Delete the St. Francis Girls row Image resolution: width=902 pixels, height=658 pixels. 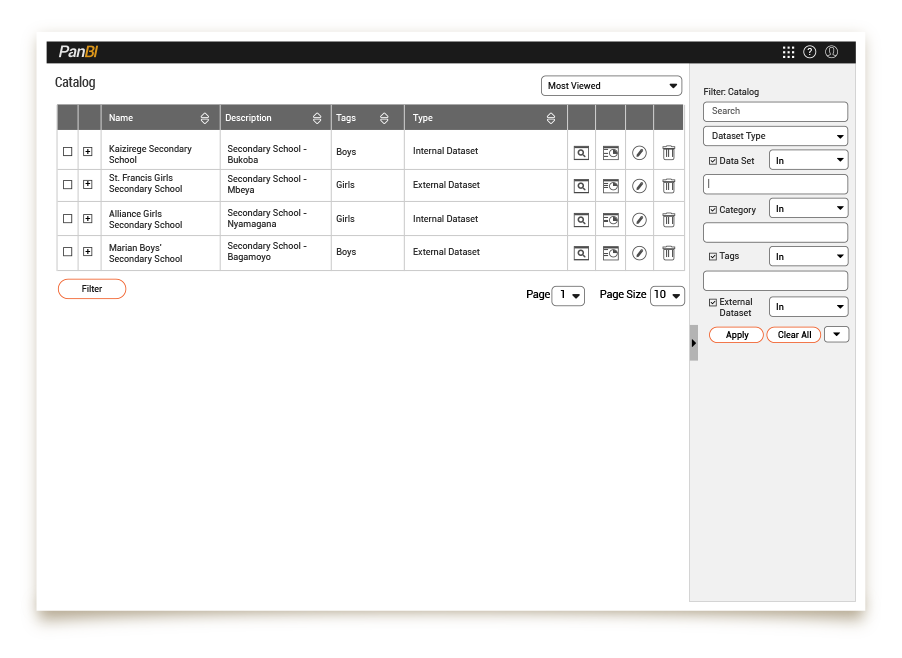coord(668,186)
